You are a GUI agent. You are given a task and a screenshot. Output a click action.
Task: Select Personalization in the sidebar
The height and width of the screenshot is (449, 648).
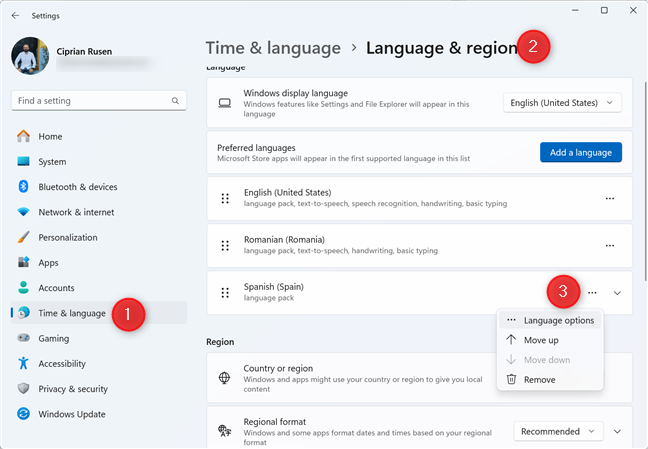point(99,237)
